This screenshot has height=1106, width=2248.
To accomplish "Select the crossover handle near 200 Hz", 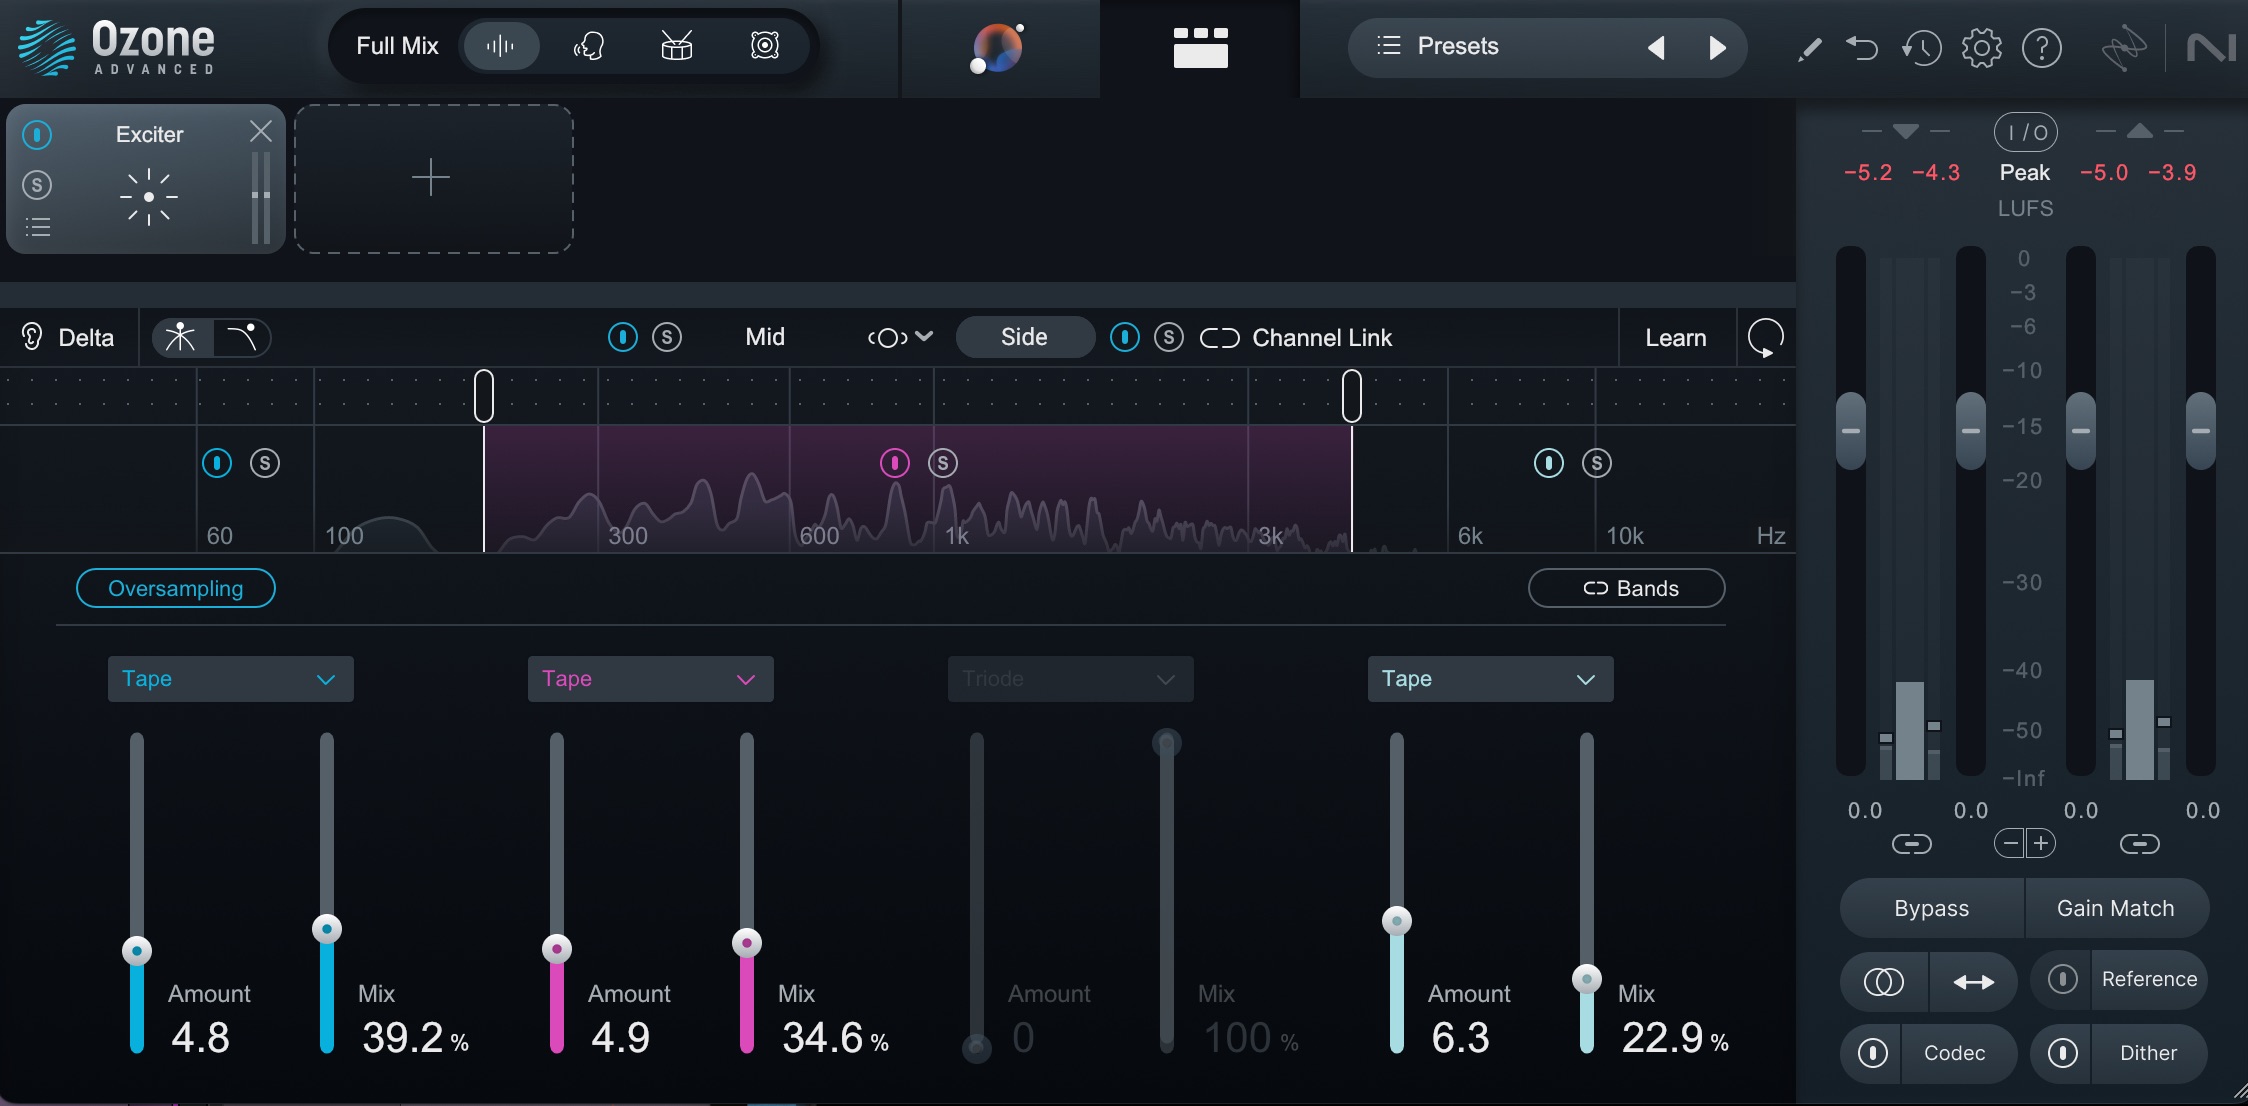I will (x=484, y=396).
